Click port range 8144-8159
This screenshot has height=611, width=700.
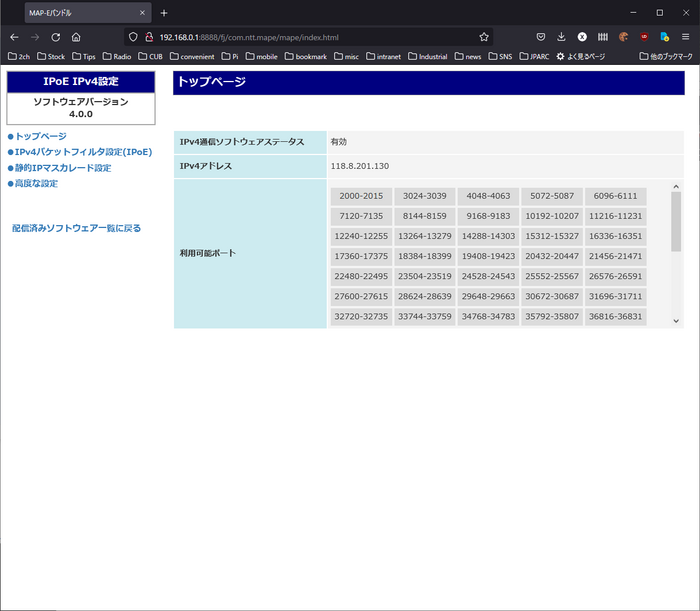pyautogui.click(x=425, y=216)
